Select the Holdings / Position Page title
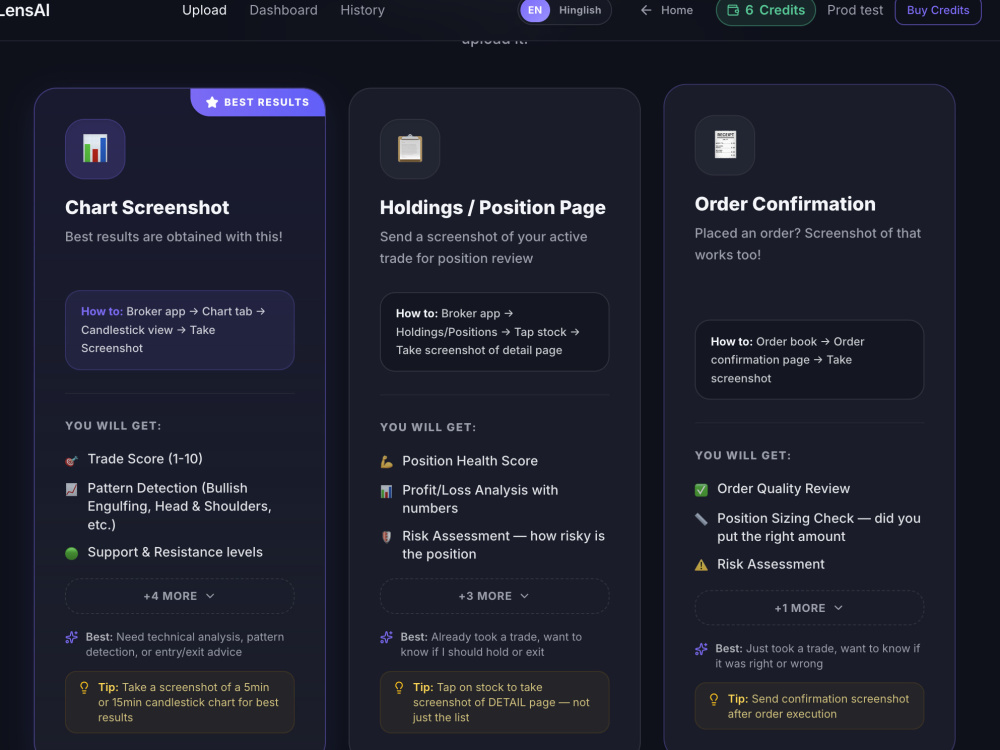1000x750 pixels. click(492, 207)
